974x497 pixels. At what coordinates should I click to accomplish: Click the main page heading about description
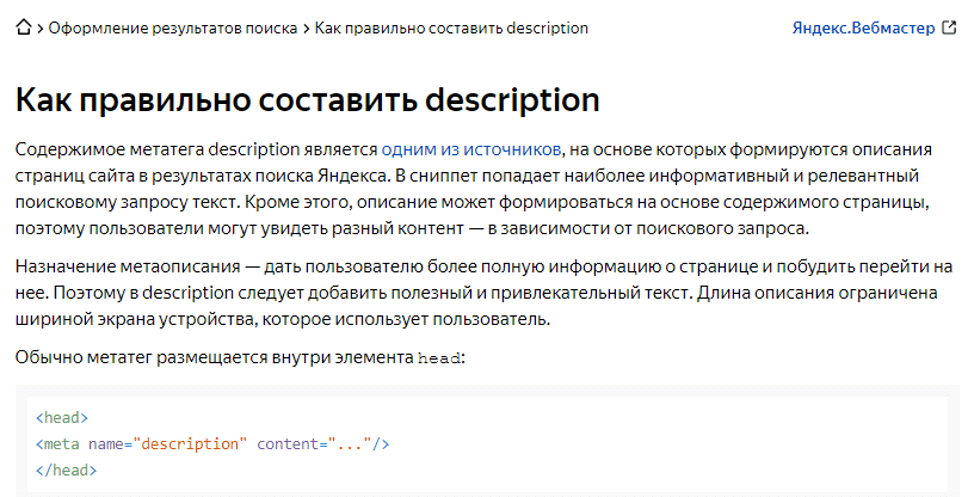[307, 100]
